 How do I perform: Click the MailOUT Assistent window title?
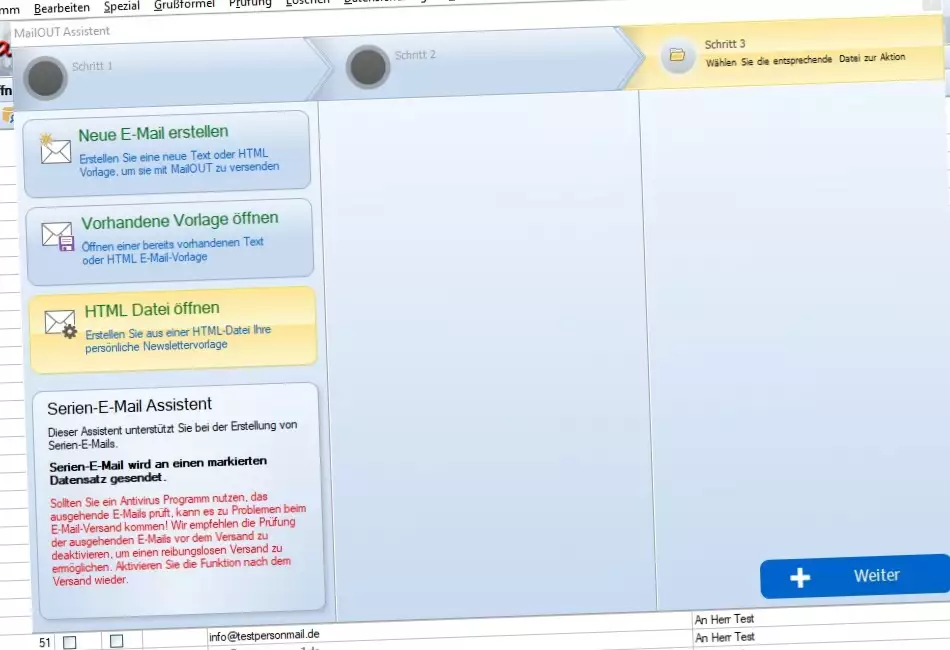coord(62,32)
